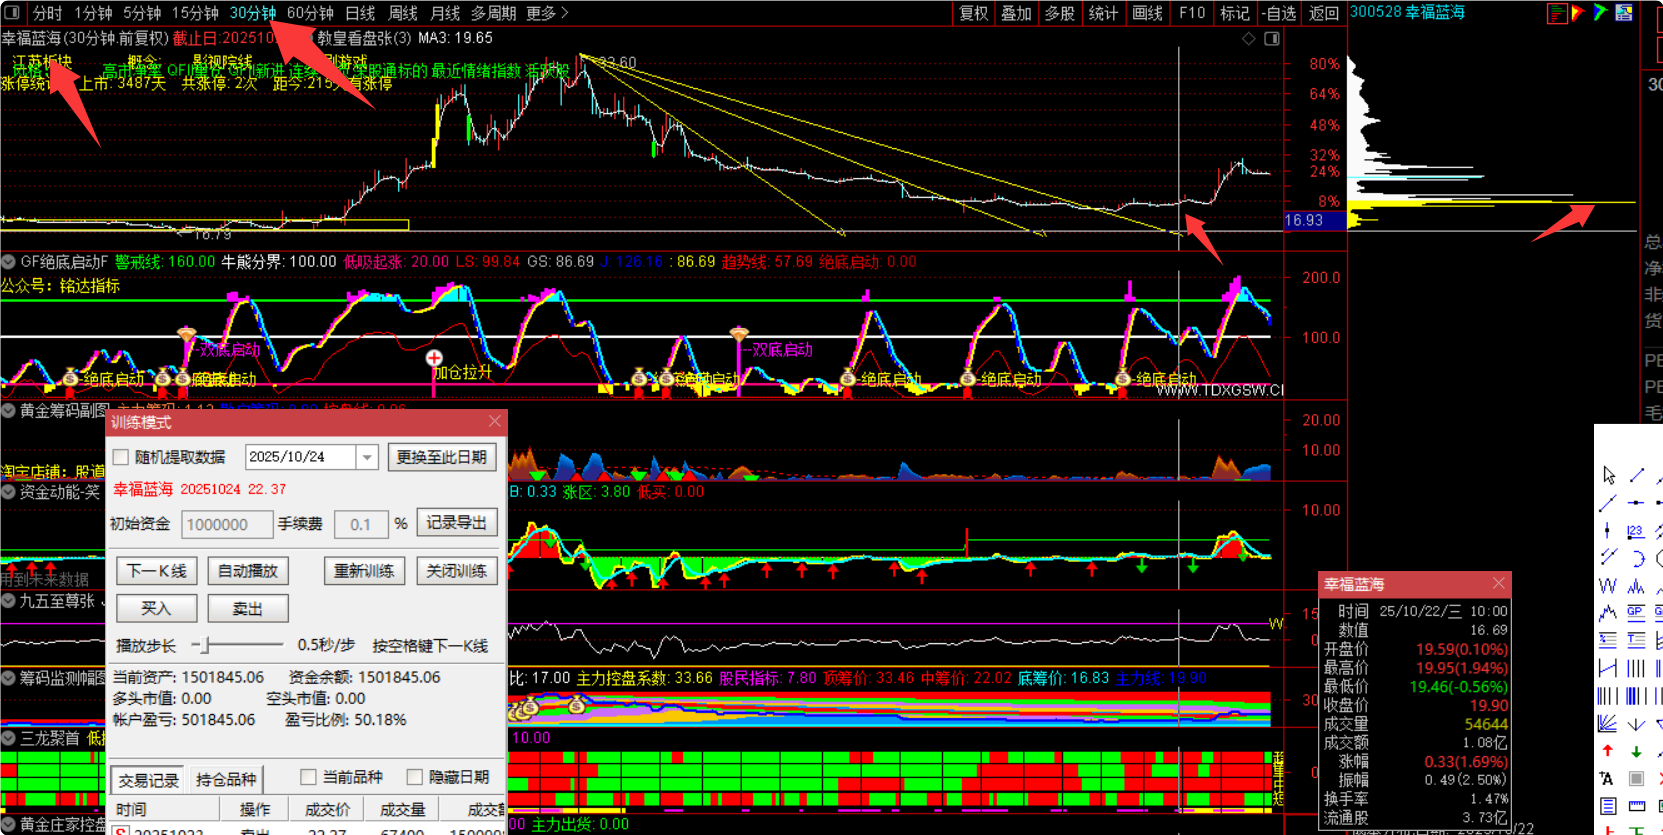Enable random data extraction checkbox
Screen dimensions: 1663x835
tap(121, 457)
